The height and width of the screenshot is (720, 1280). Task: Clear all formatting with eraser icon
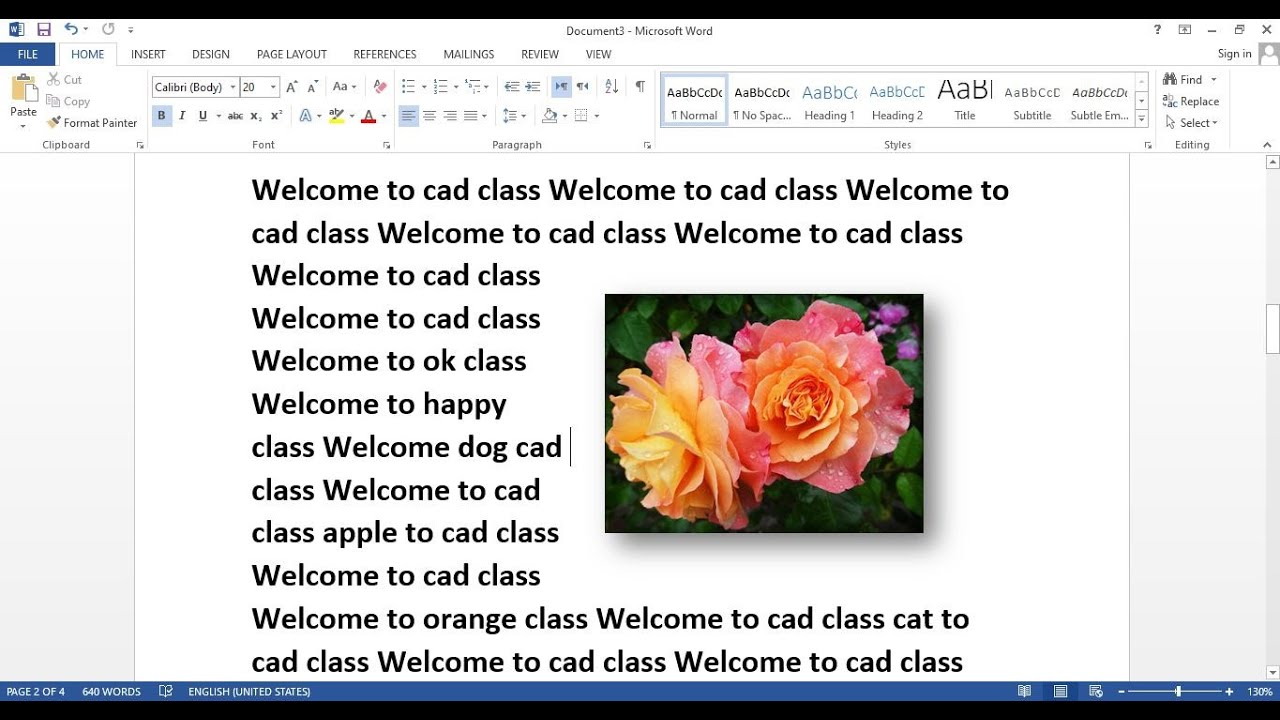click(x=380, y=87)
